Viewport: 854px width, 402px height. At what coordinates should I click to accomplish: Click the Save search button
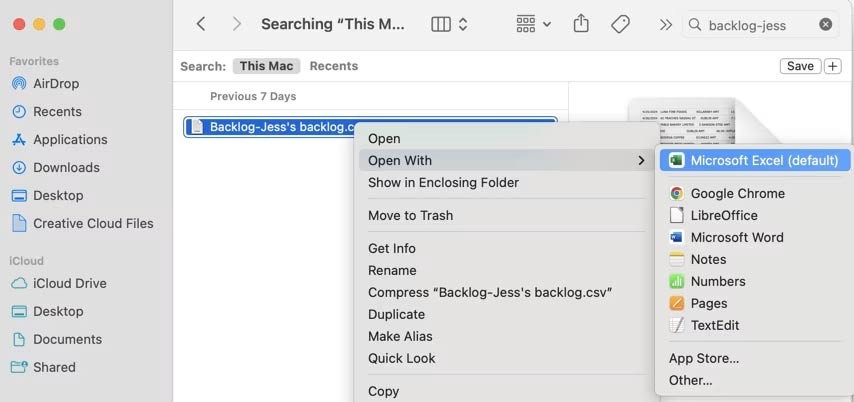(800, 66)
